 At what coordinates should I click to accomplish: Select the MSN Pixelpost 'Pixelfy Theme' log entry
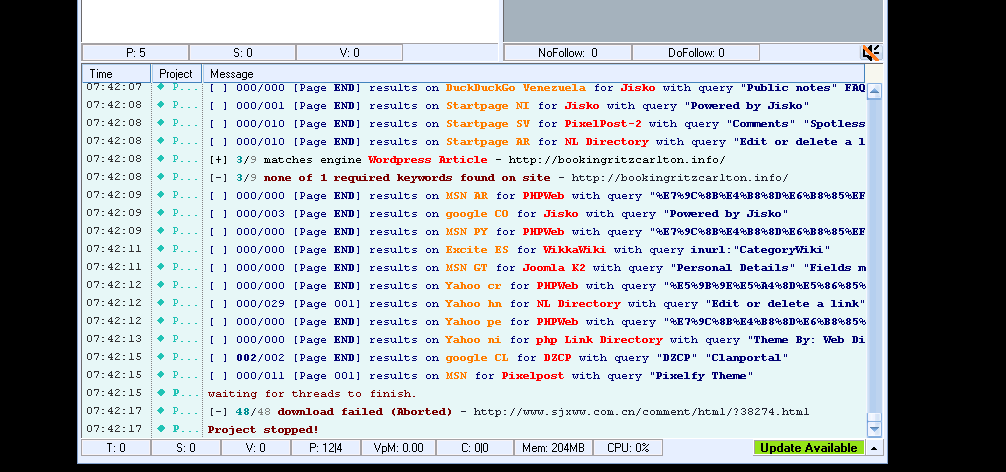[481, 375]
